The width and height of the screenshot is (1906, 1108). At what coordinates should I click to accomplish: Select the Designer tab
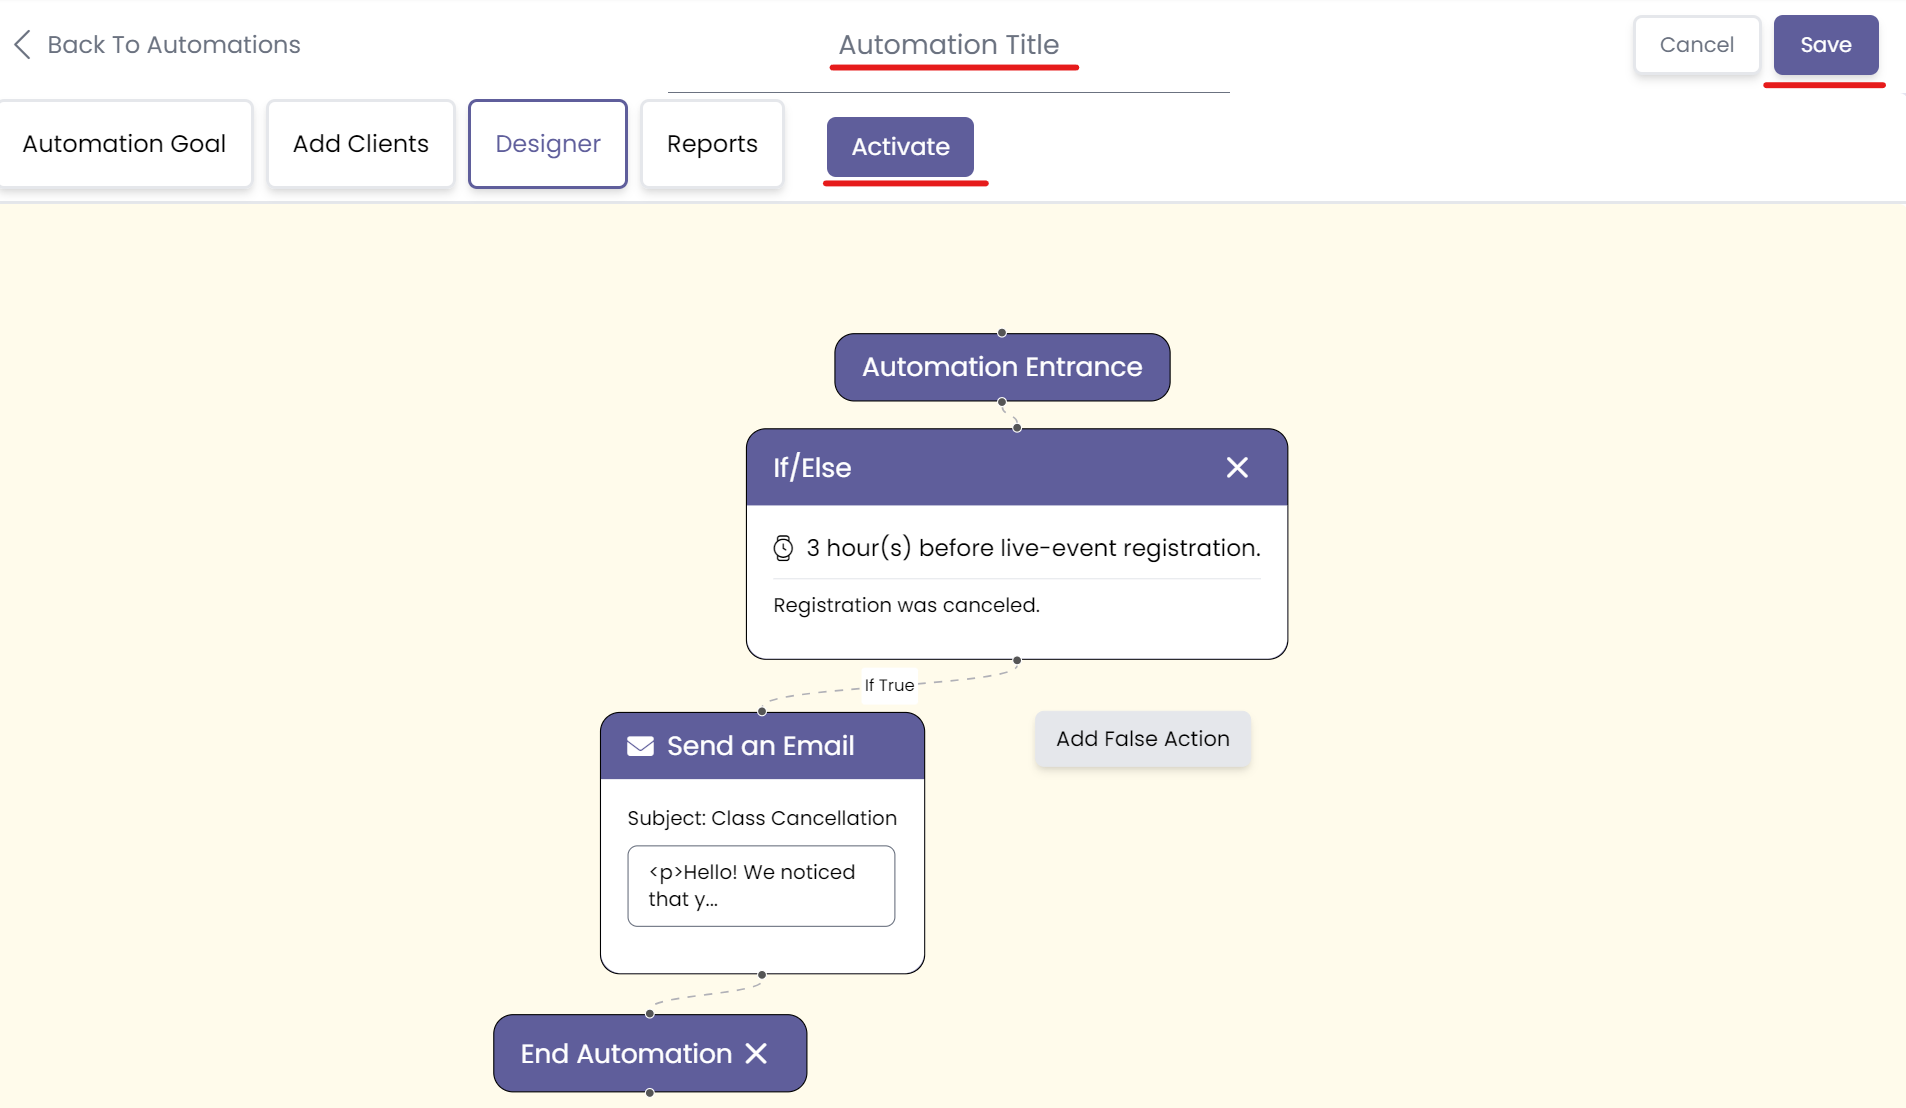click(x=547, y=143)
